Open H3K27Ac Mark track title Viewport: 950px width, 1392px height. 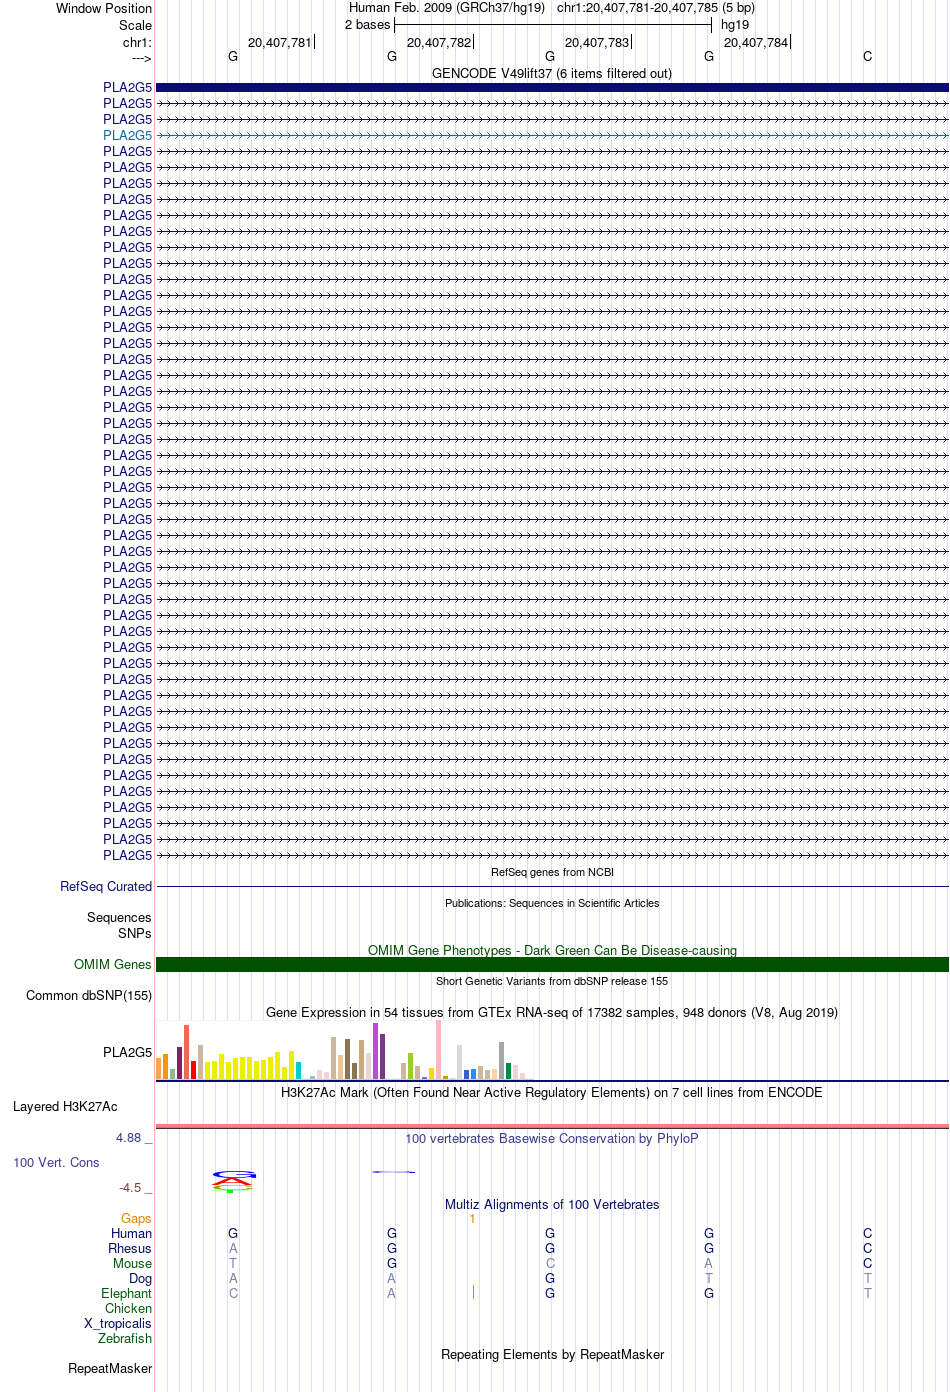(x=552, y=1092)
